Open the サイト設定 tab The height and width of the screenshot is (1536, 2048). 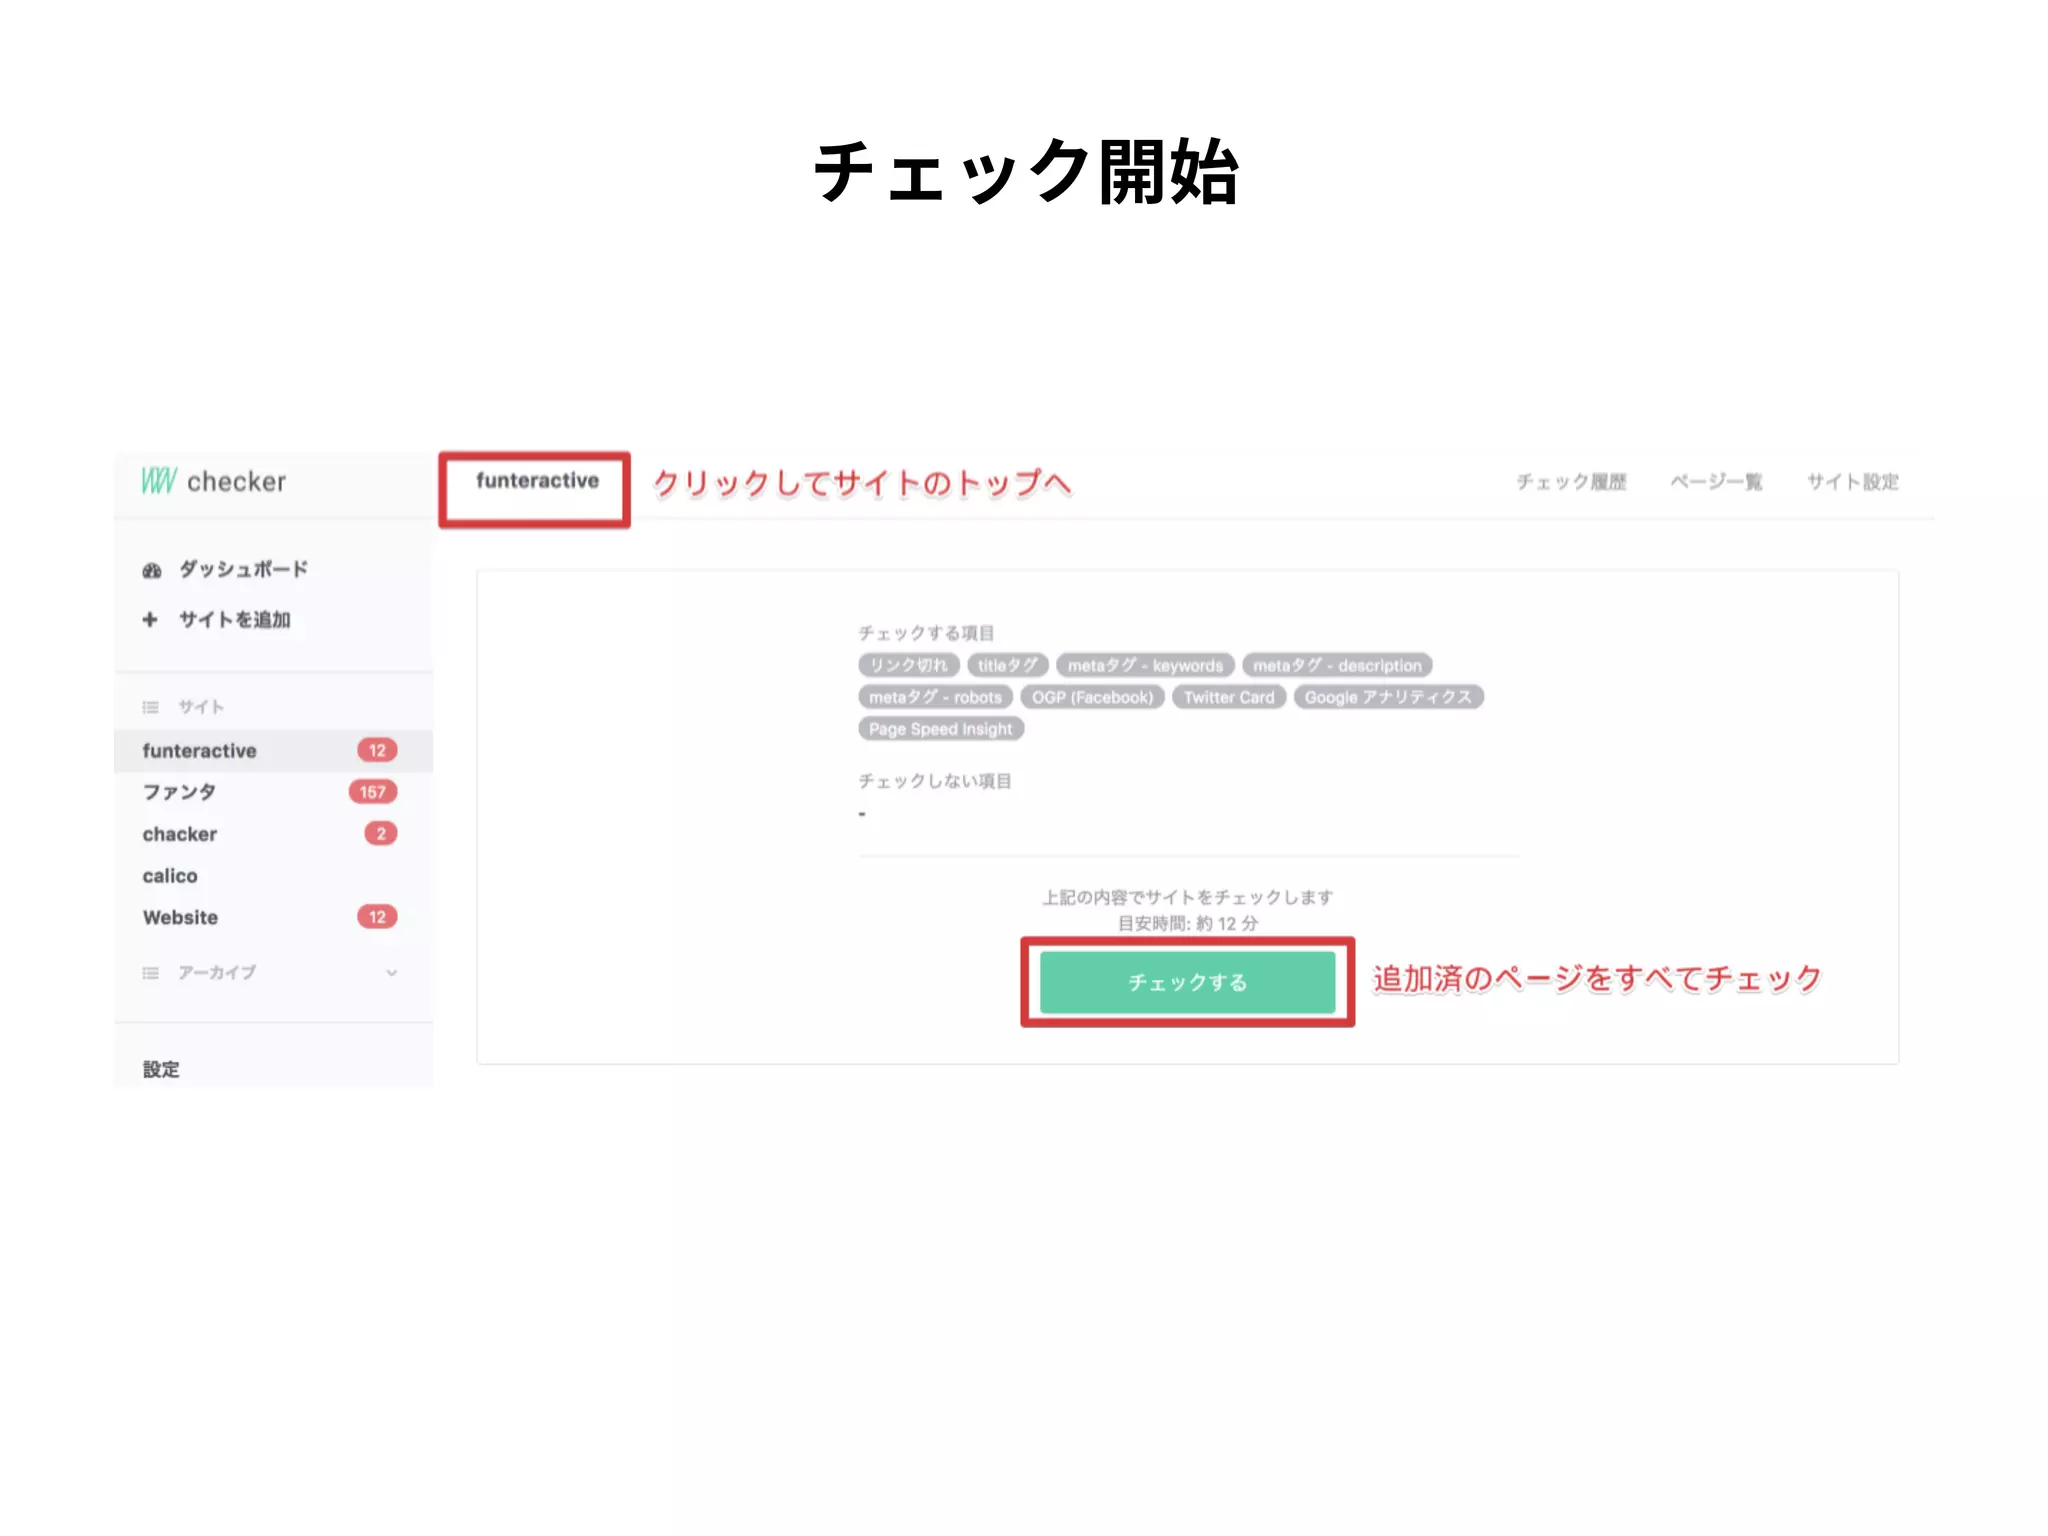1852,482
